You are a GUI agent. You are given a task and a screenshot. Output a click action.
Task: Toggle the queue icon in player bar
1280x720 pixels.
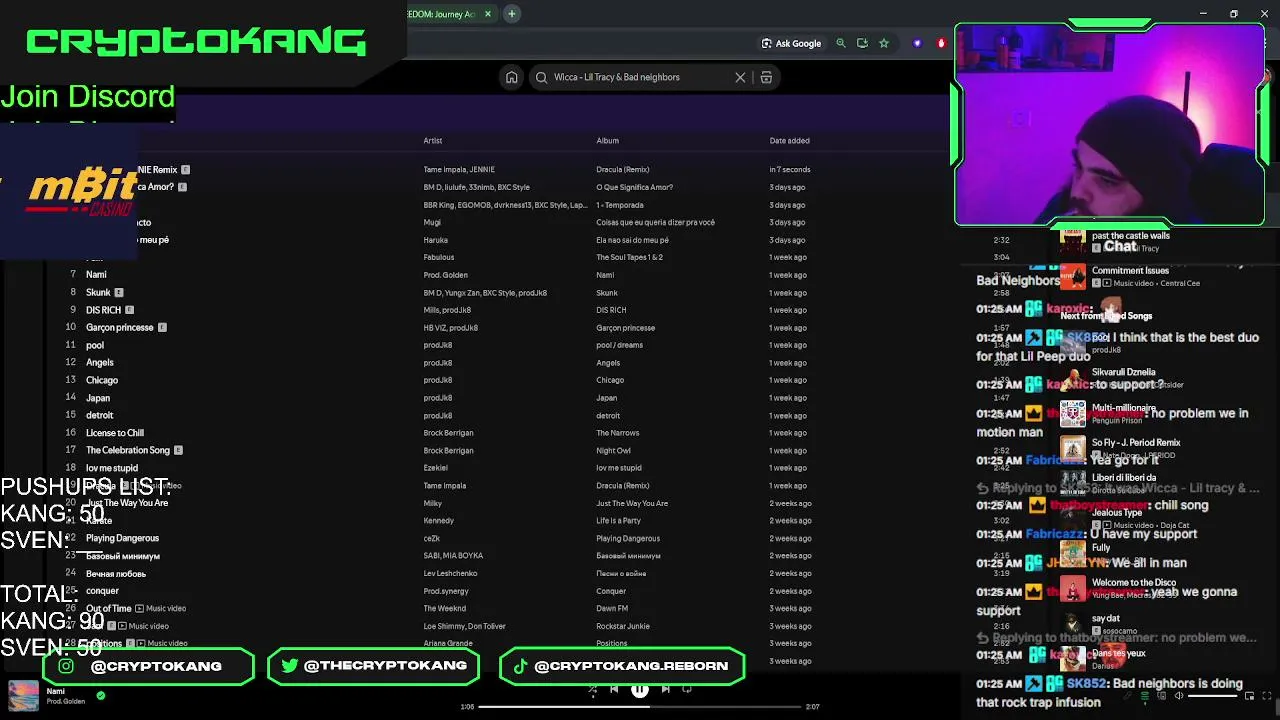click(x=1145, y=696)
